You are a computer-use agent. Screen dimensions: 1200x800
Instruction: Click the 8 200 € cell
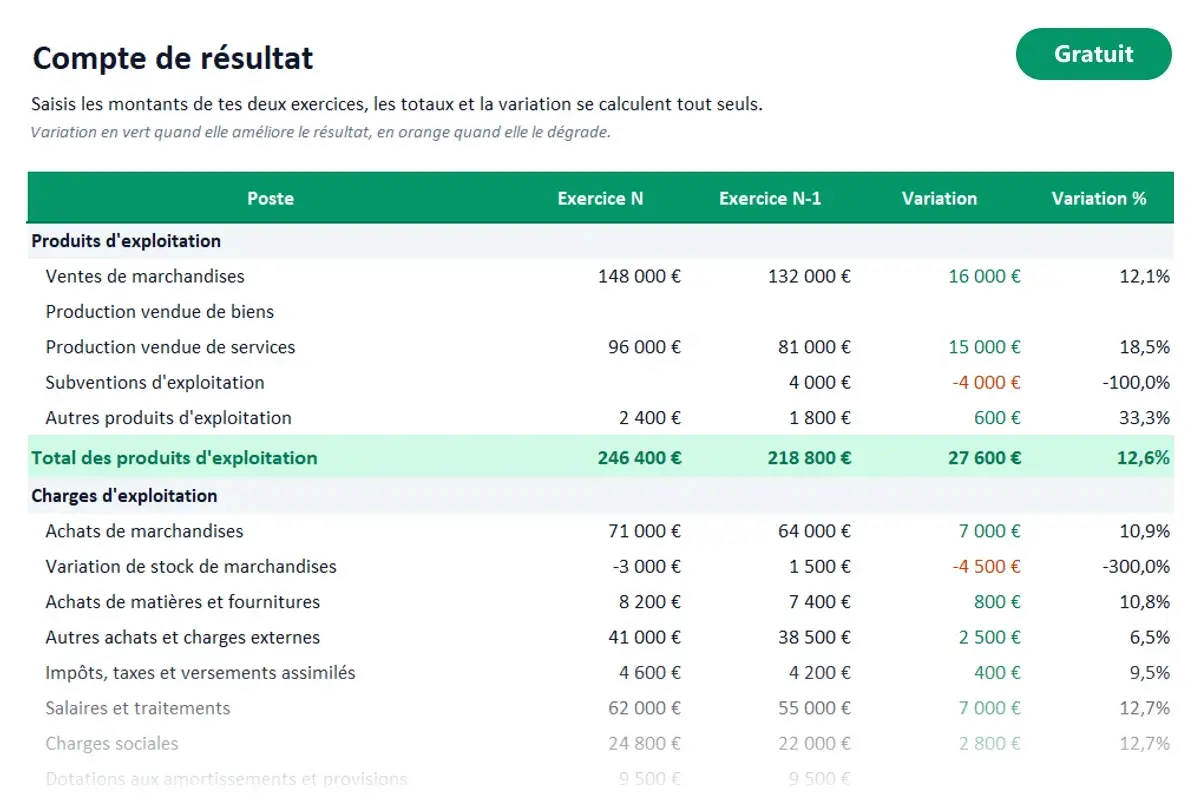649,602
